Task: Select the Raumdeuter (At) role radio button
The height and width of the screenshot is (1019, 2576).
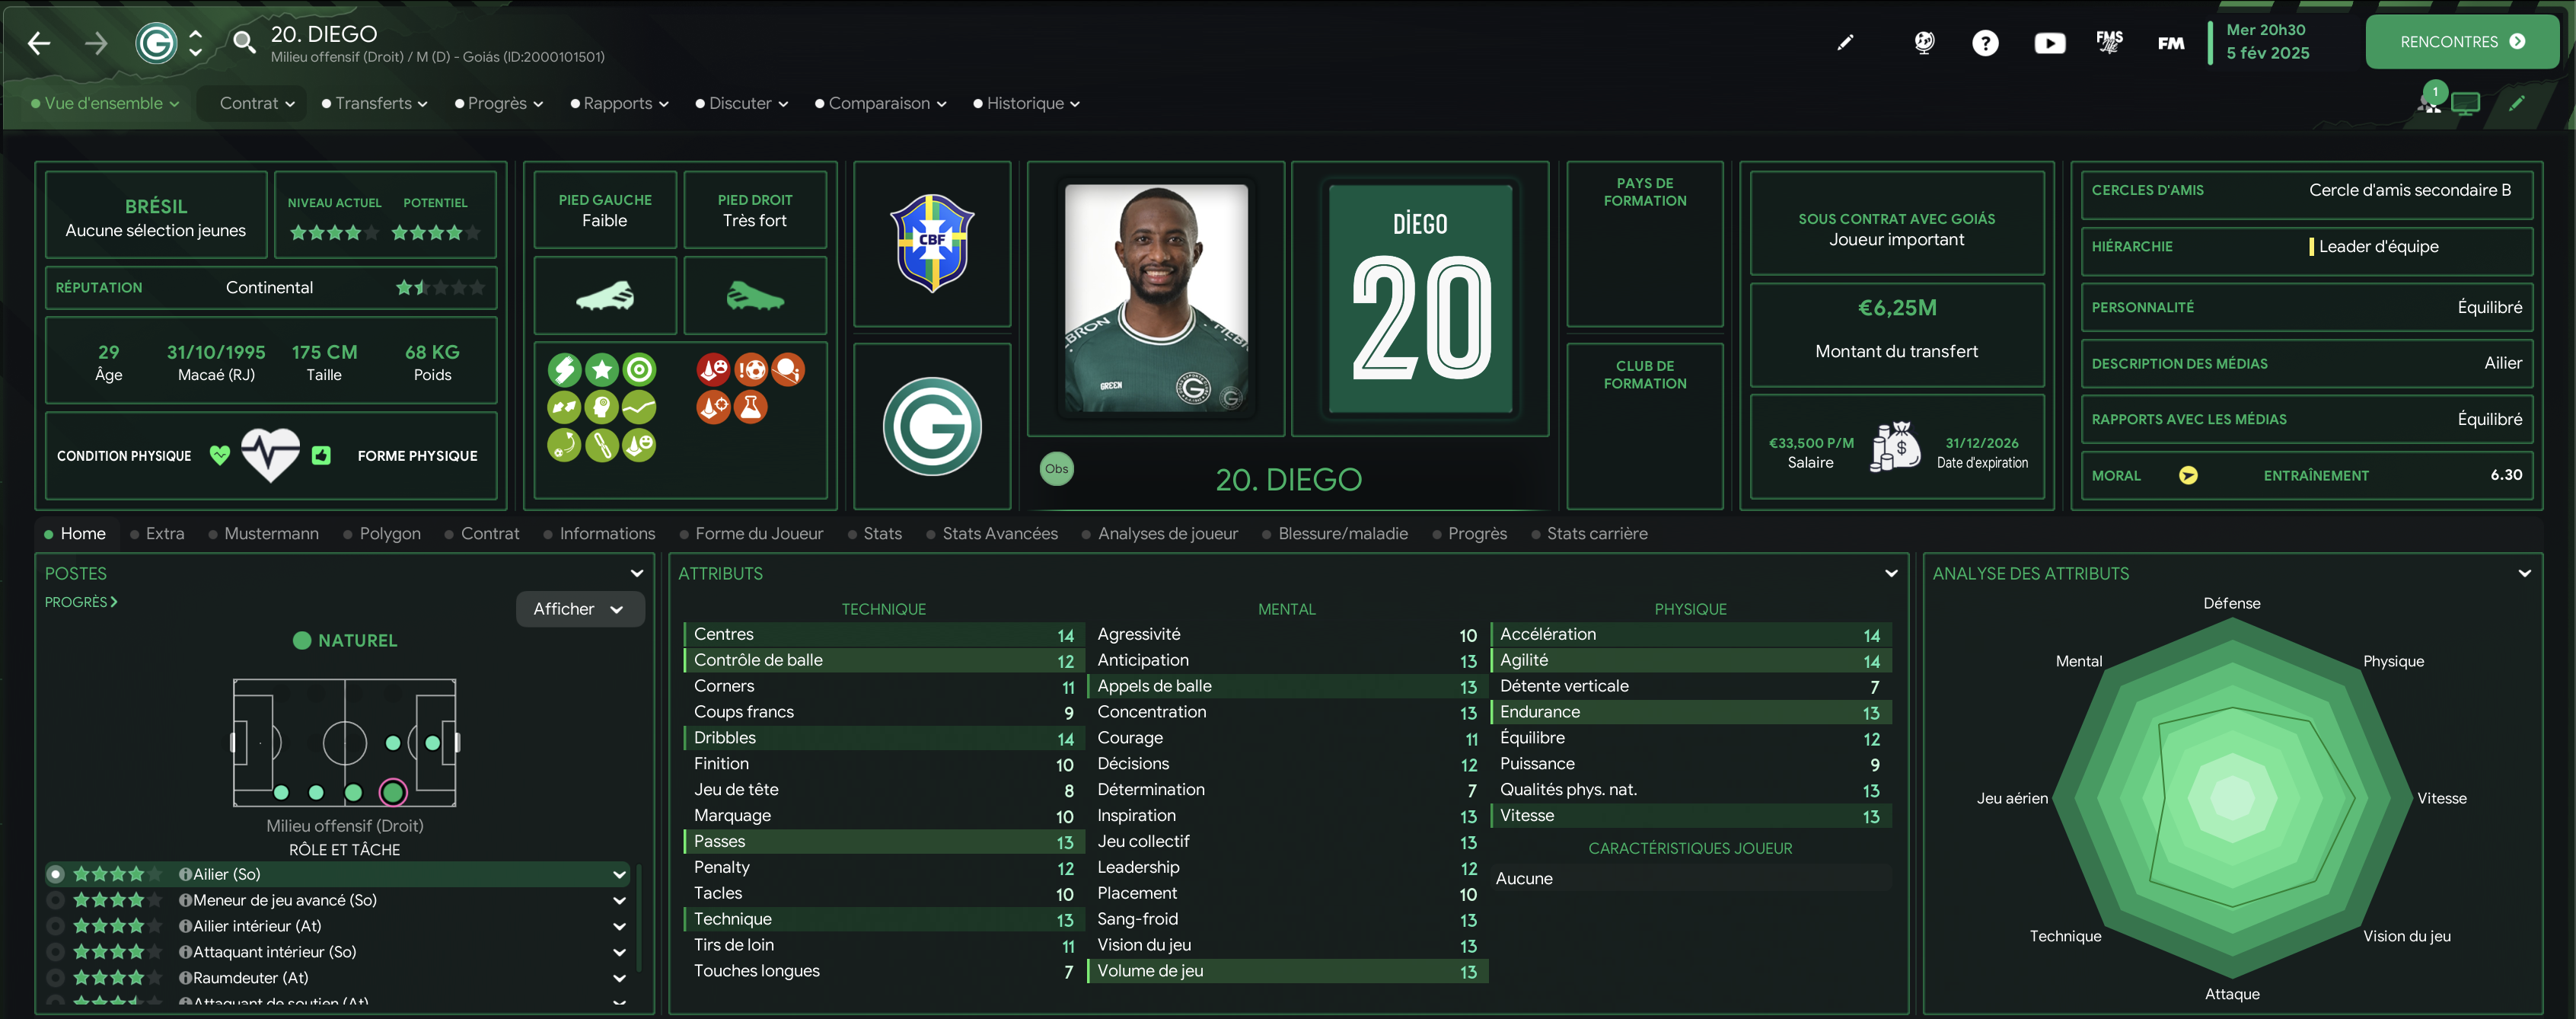Action: [56, 978]
